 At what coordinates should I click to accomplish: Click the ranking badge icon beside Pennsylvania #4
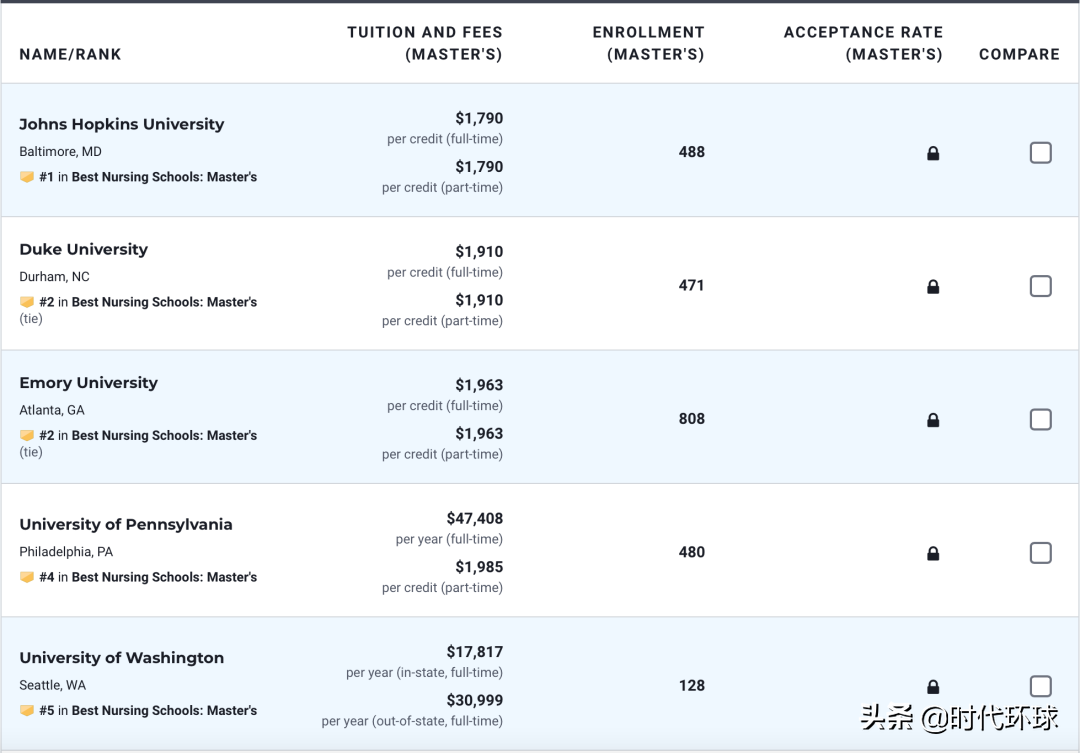pyautogui.click(x=27, y=577)
